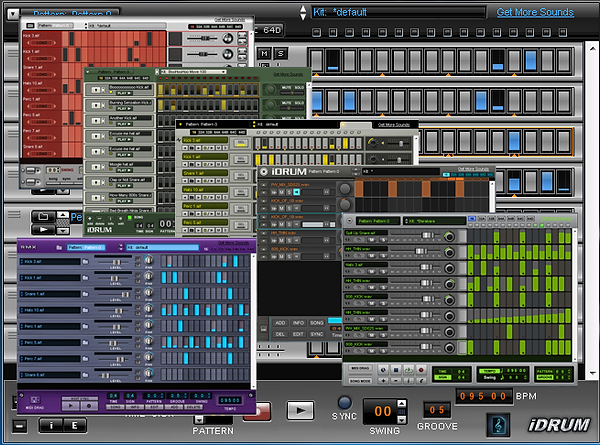Open the Get More Sounds link, main window
600x445 pixels.
[x=535, y=12]
